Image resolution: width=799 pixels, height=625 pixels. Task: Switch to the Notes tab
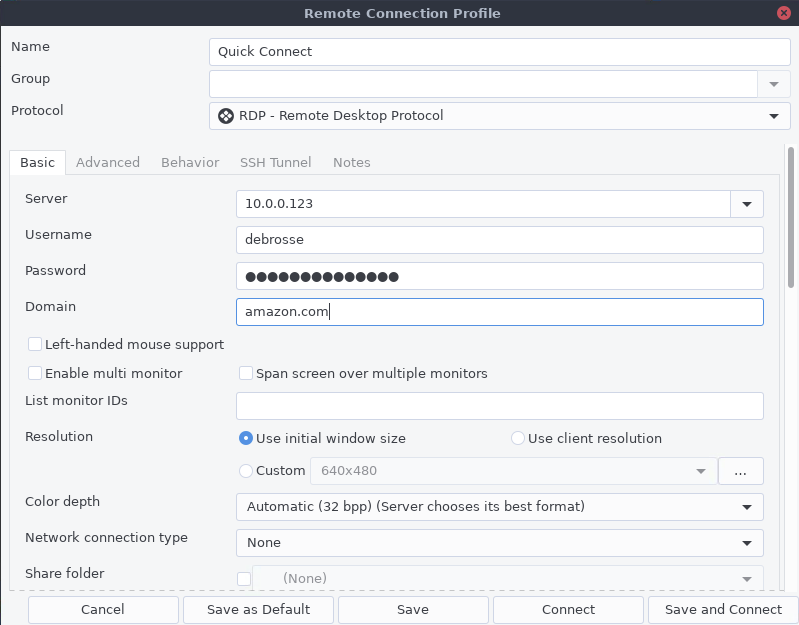click(352, 162)
